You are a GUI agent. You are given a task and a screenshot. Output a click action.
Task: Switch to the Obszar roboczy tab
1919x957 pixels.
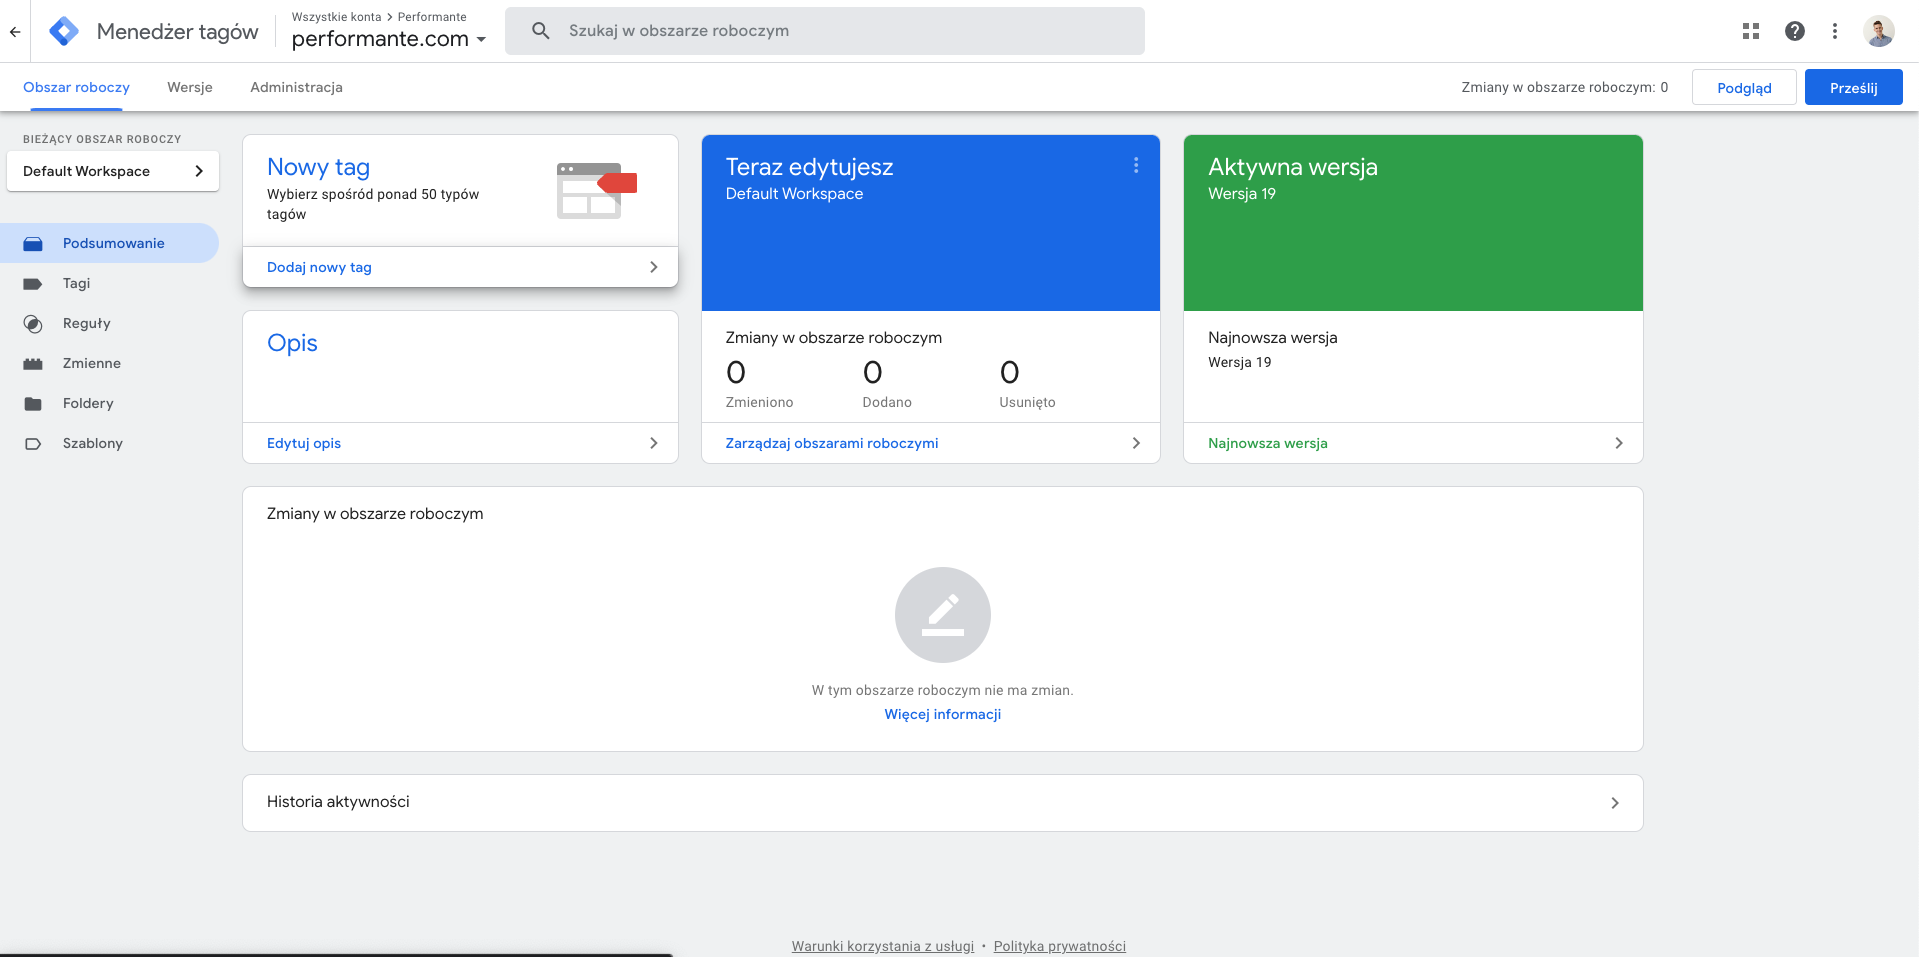[x=76, y=87]
